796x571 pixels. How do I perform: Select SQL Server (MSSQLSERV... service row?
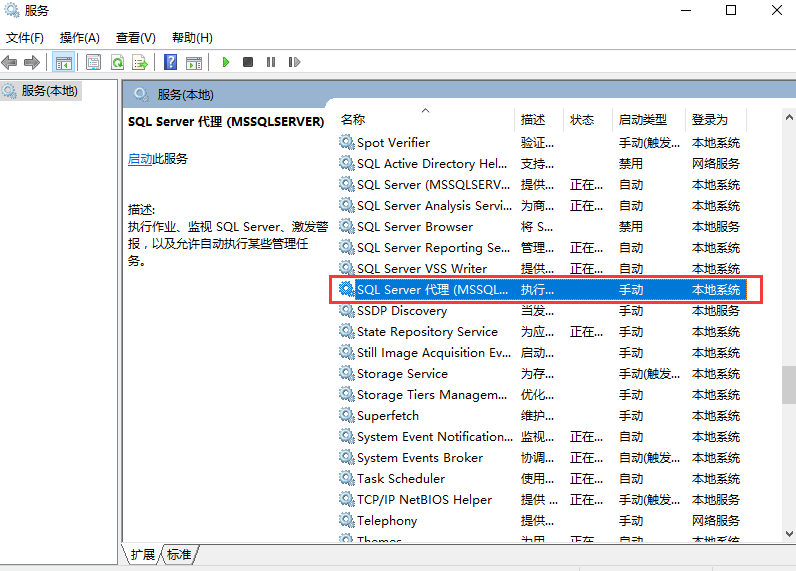543,184
